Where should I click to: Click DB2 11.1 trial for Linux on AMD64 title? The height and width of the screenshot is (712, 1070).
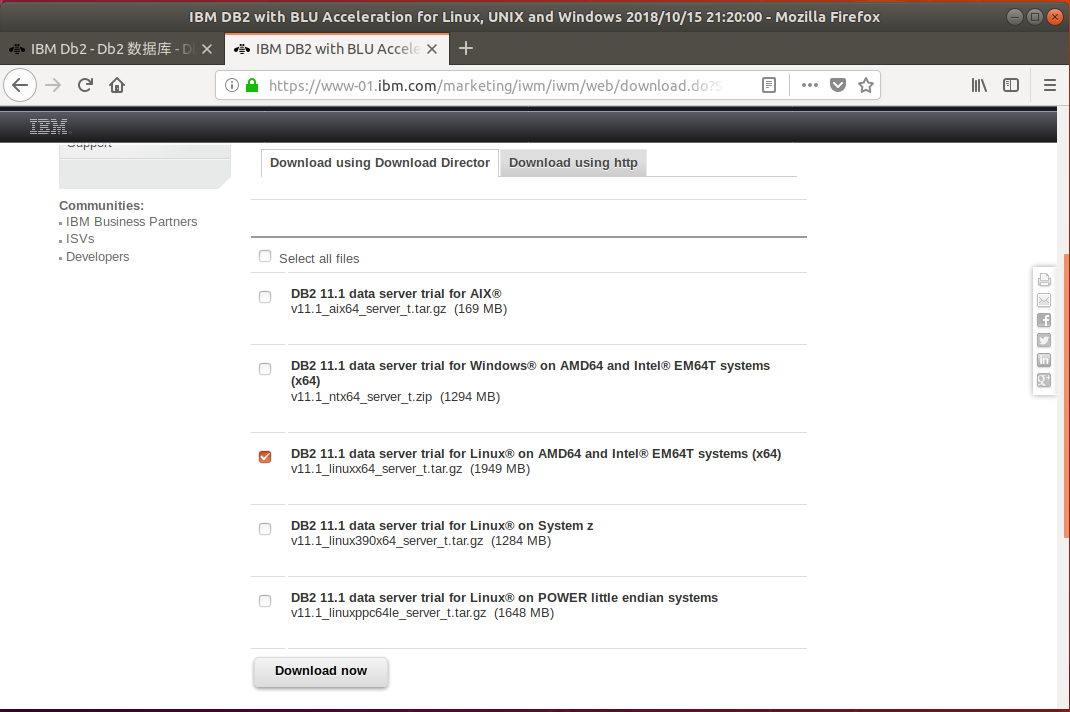coord(536,453)
